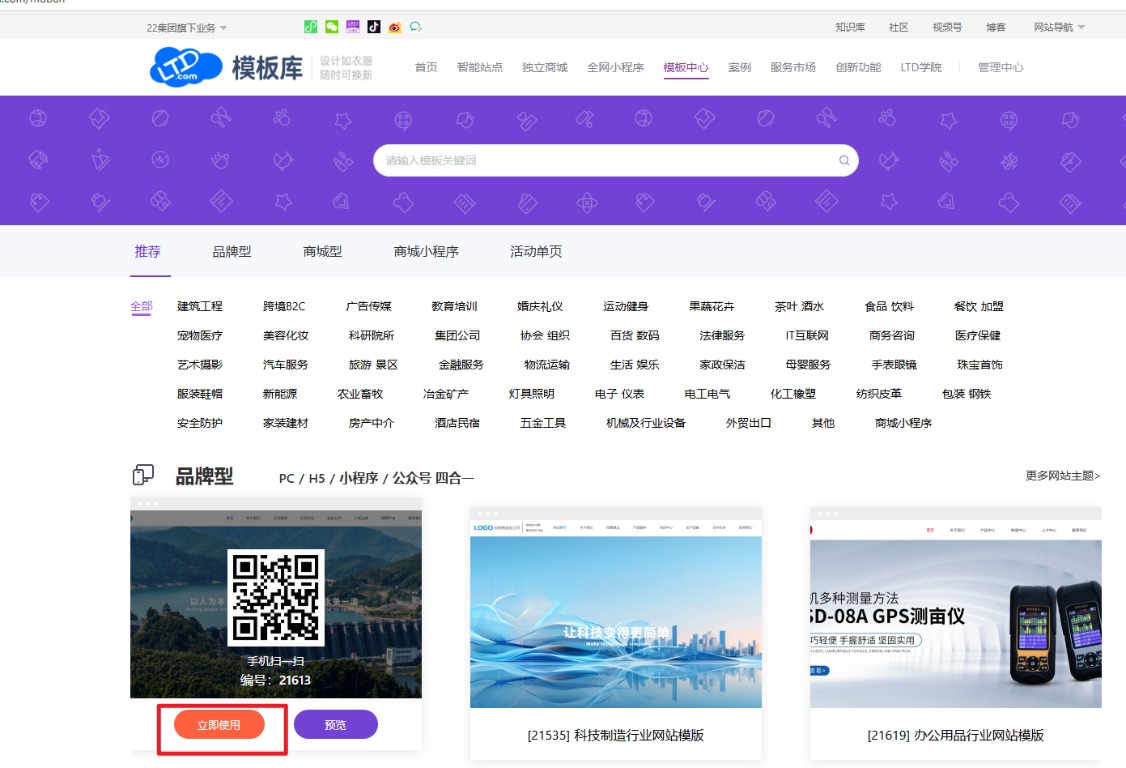Filter by 其他 category

click(823, 423)
